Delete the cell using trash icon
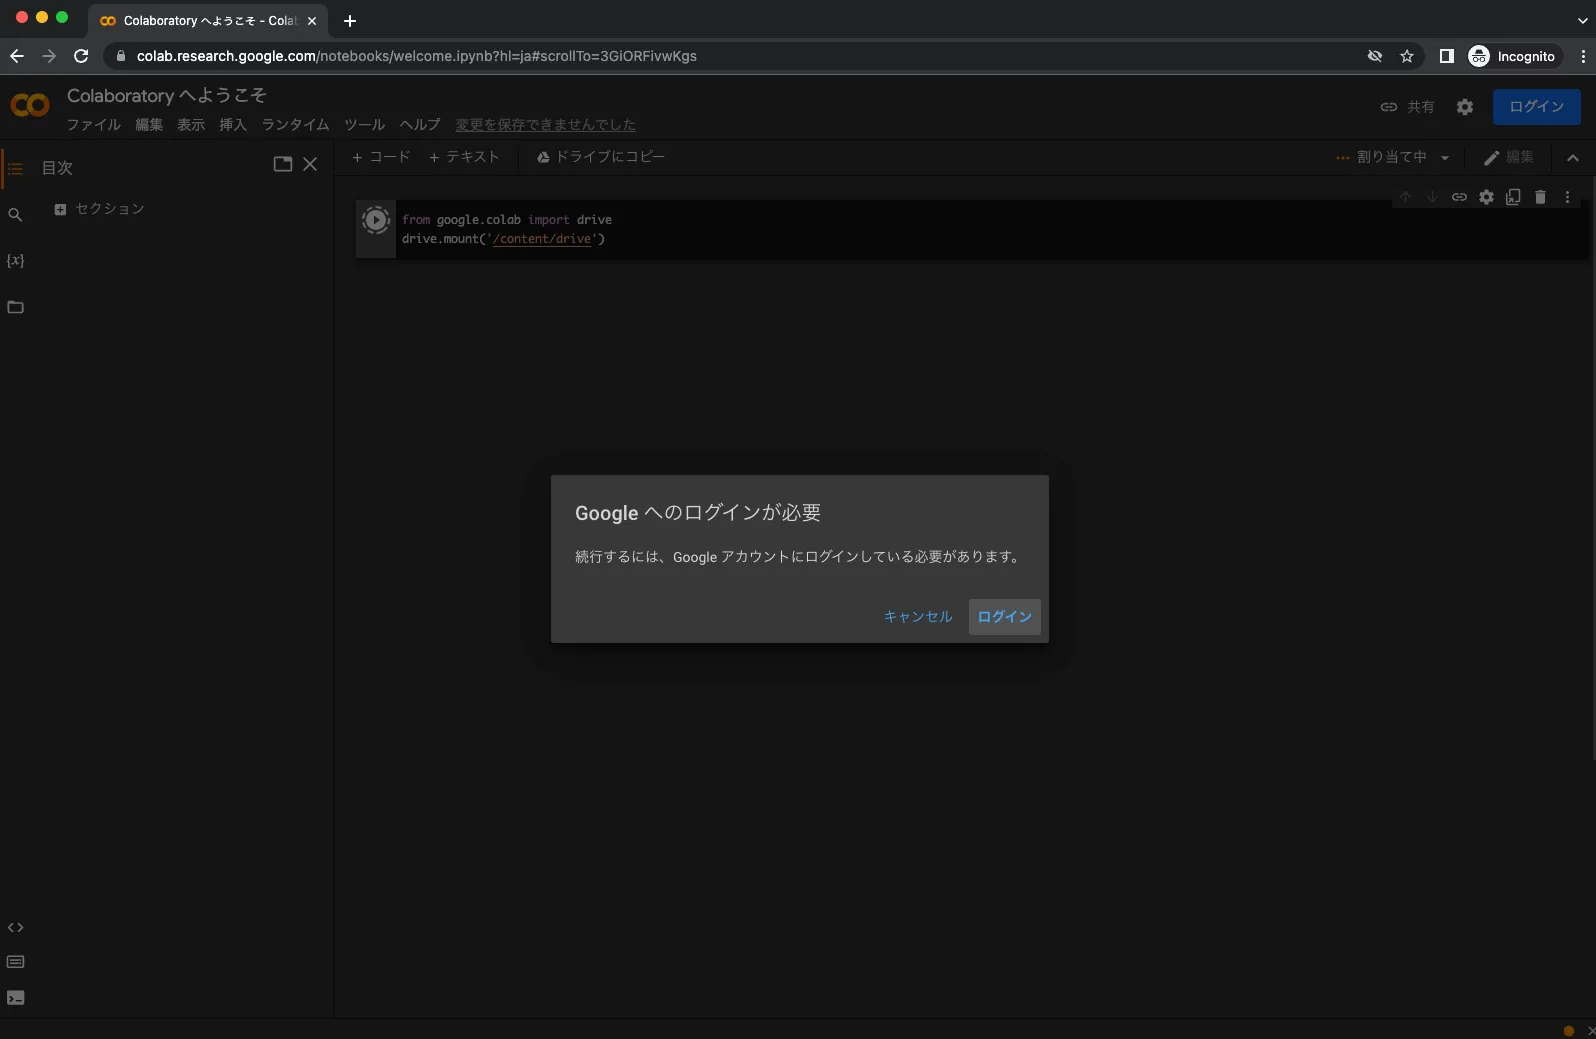This screenshot has width=1596, height=1039. pos(1540,197)
